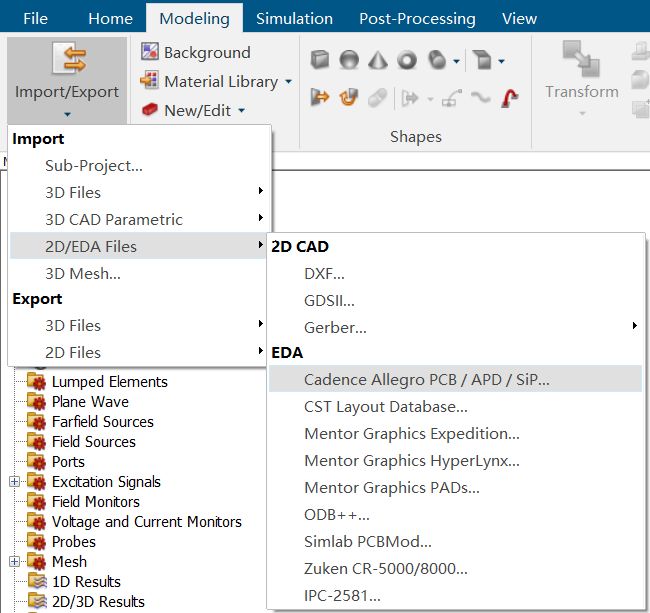Expand the 3D CAD Parametric submenu
Viewport: 650px width, 613px height.
[261, 218]
